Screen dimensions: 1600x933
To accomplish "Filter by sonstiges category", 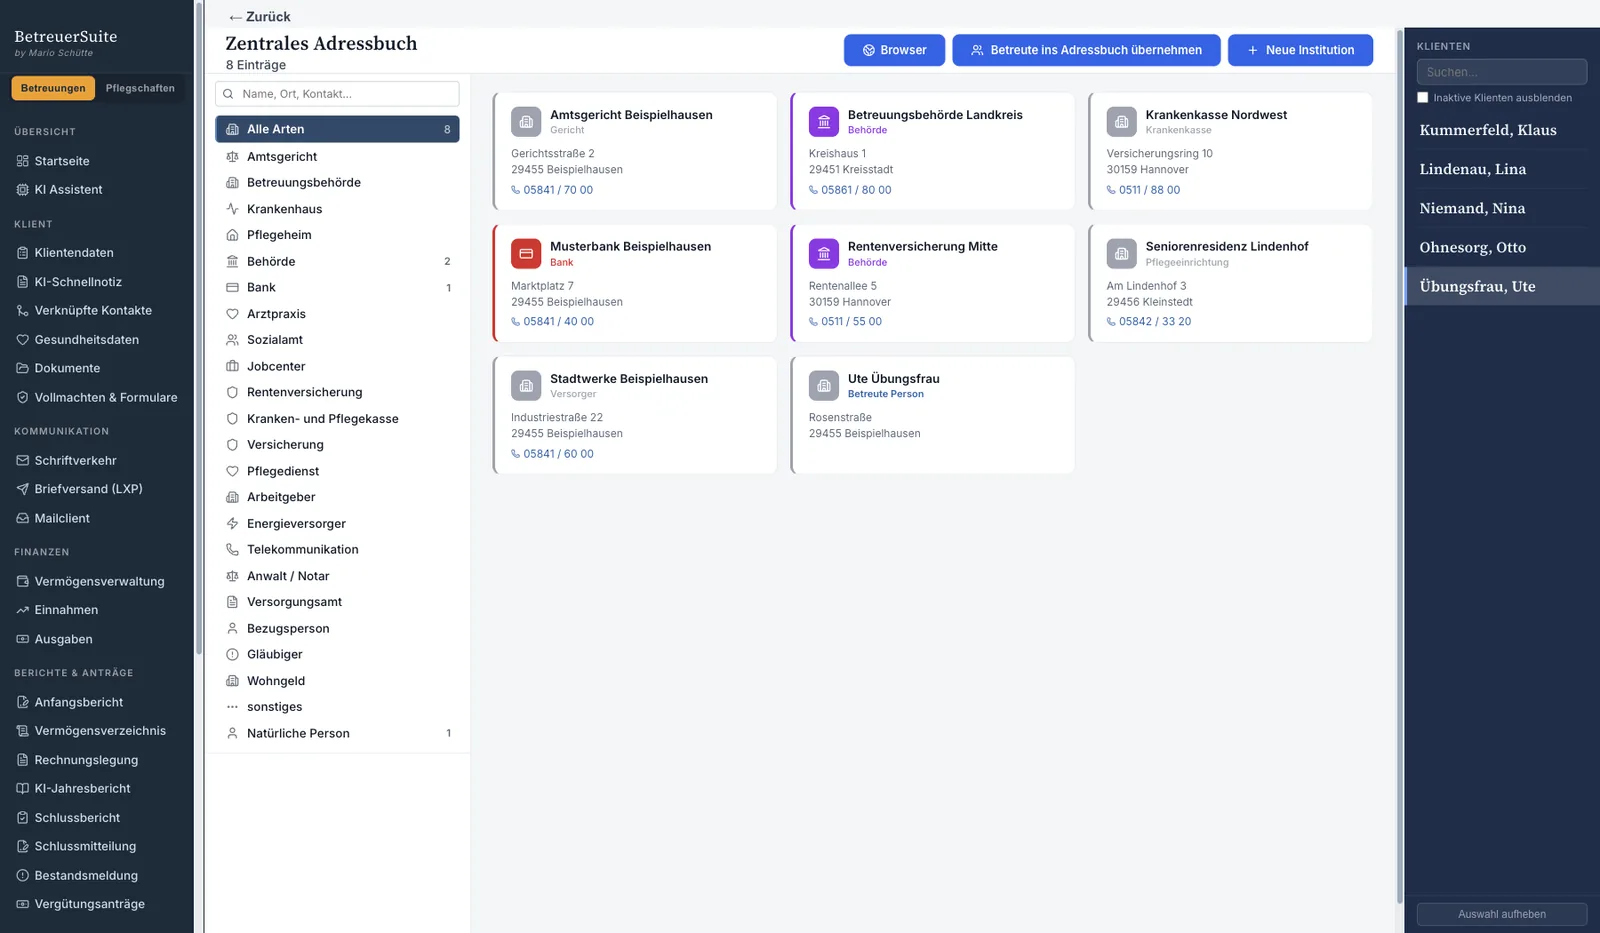I will click(337, 707).
